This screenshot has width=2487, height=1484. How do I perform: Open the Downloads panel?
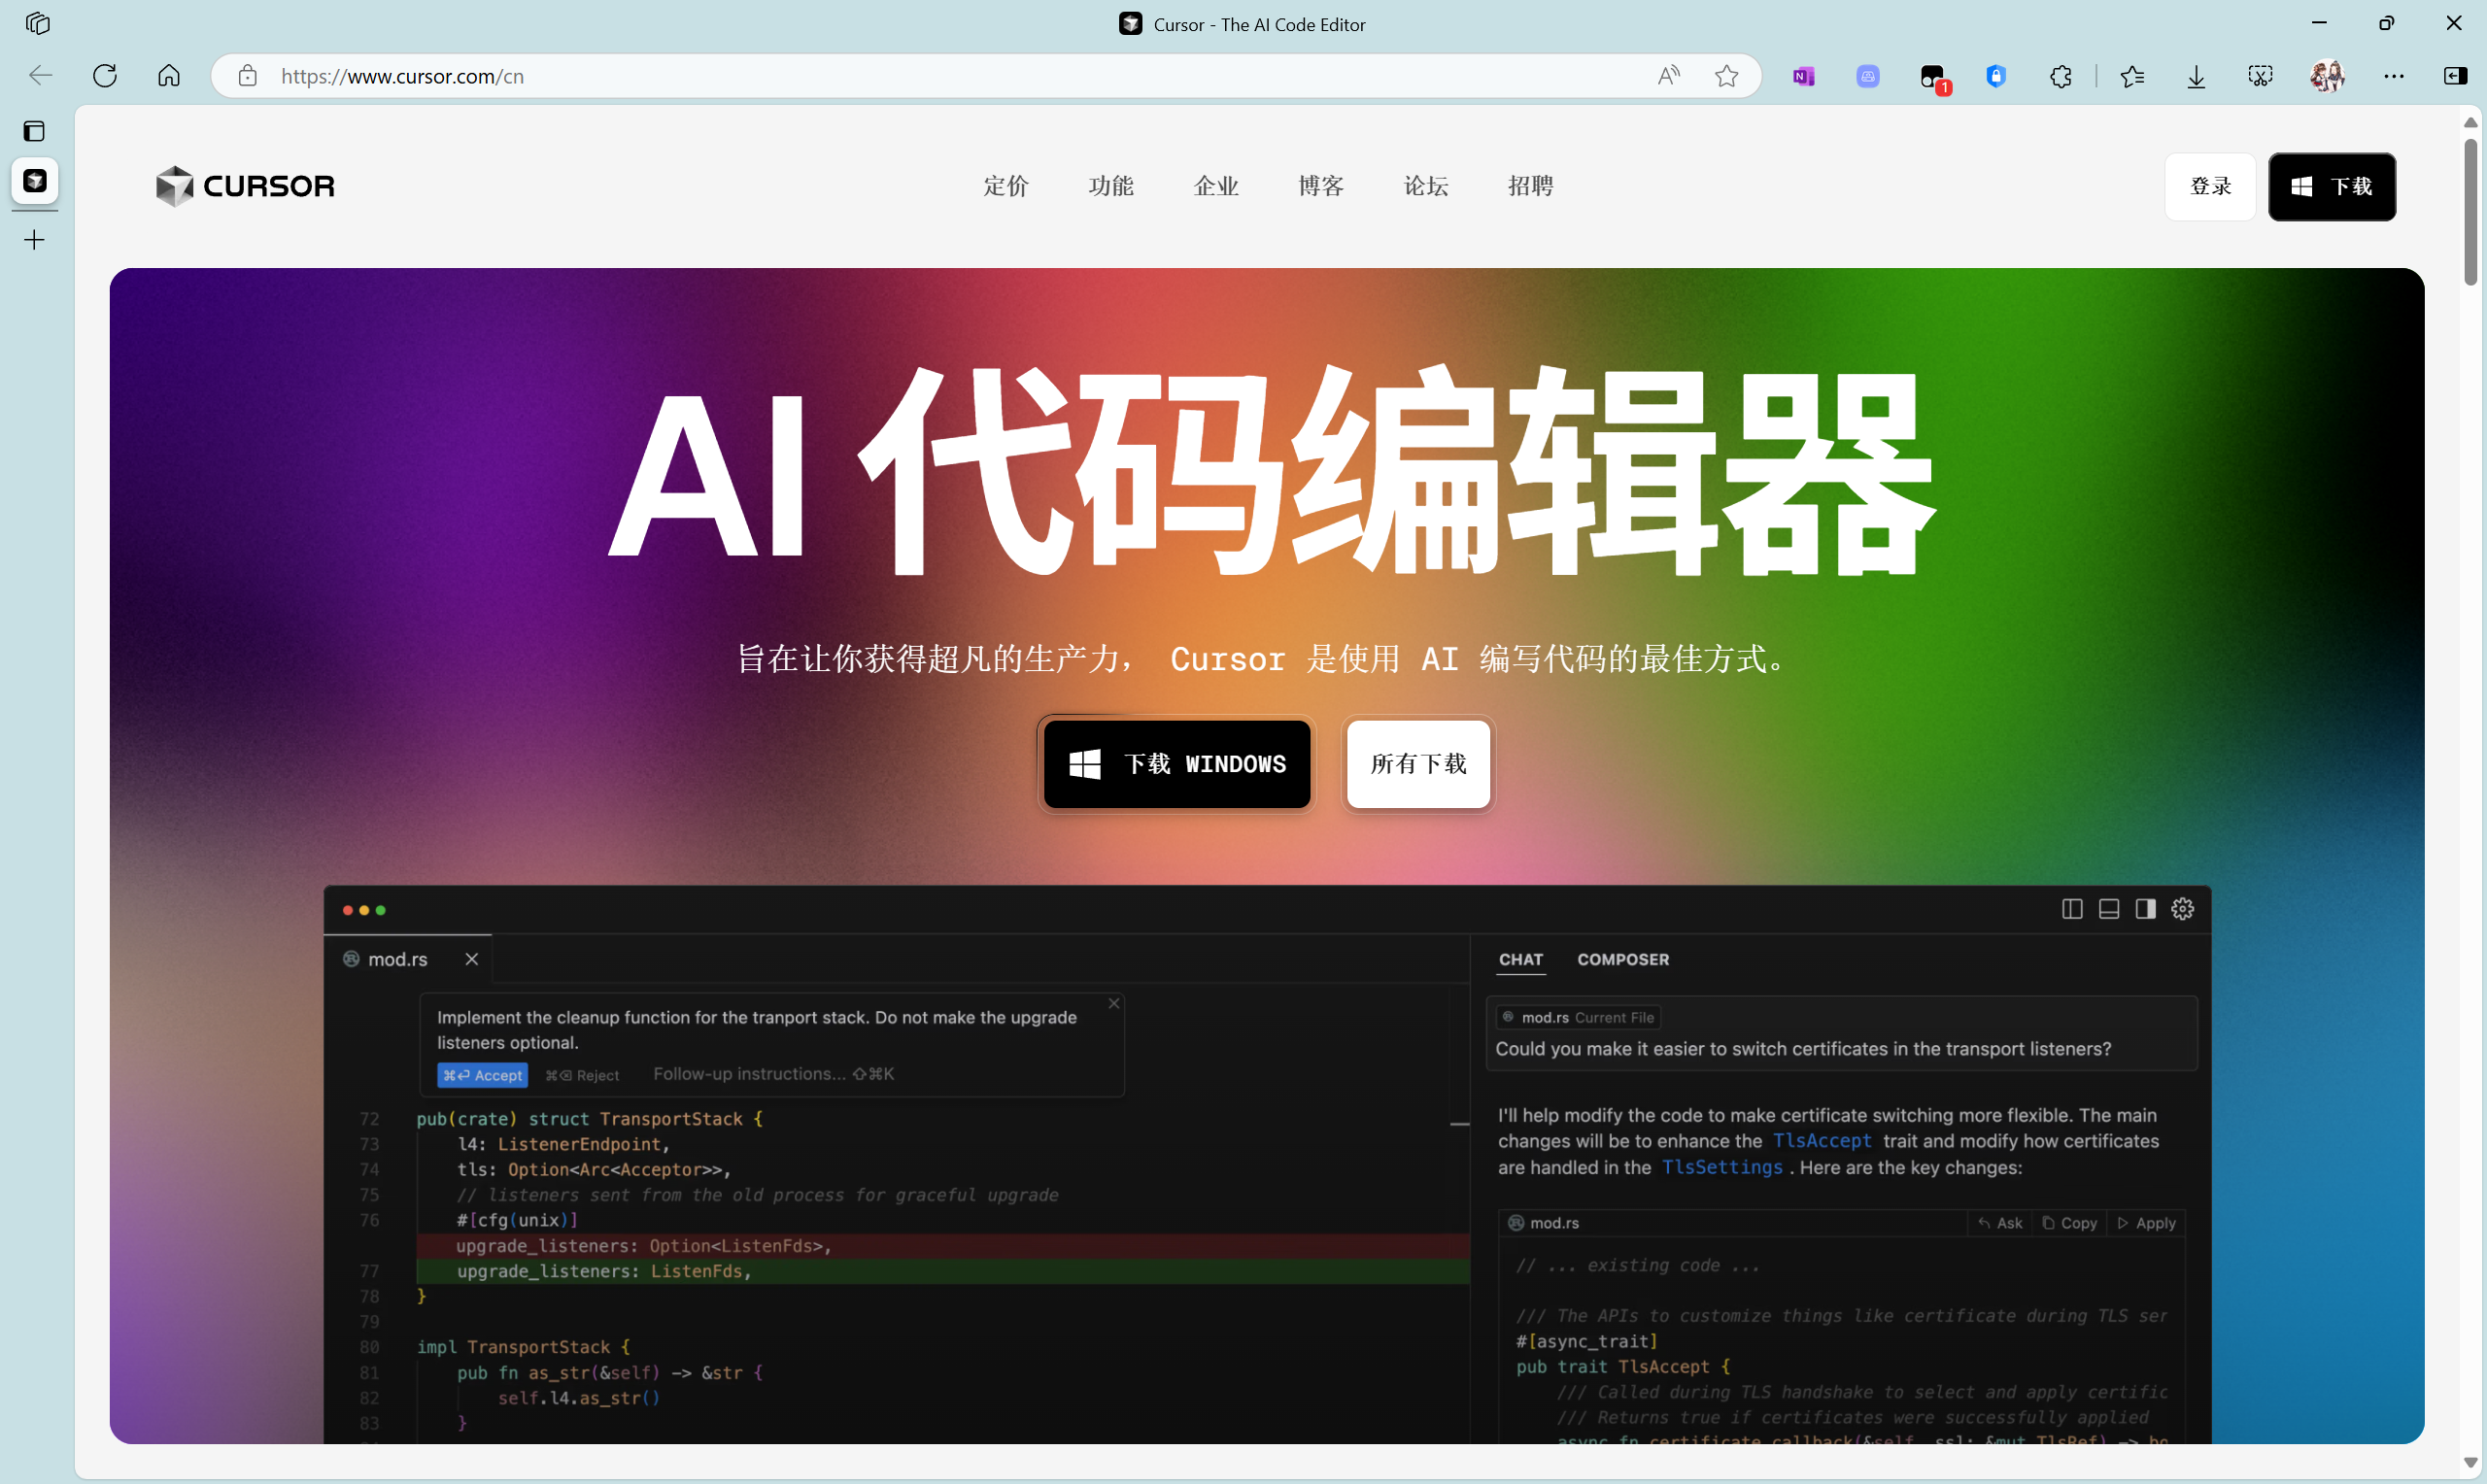pyautogui.click(x=2196, y=76)
